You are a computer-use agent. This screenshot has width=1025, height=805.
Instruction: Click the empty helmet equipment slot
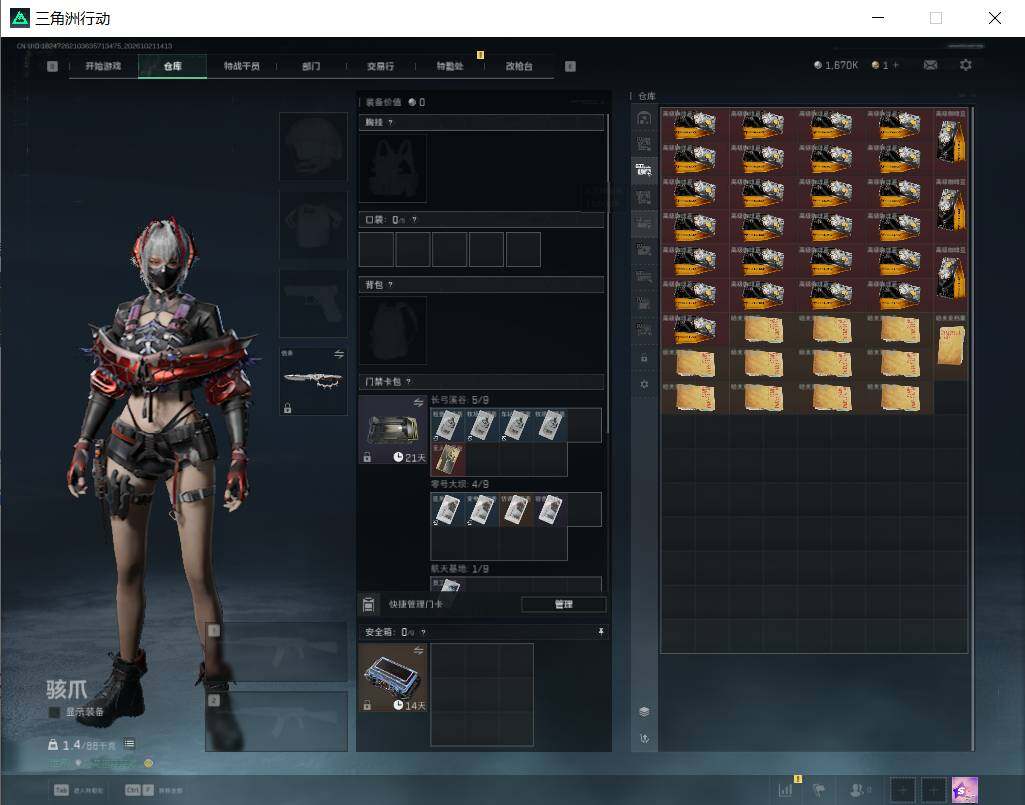313,146
